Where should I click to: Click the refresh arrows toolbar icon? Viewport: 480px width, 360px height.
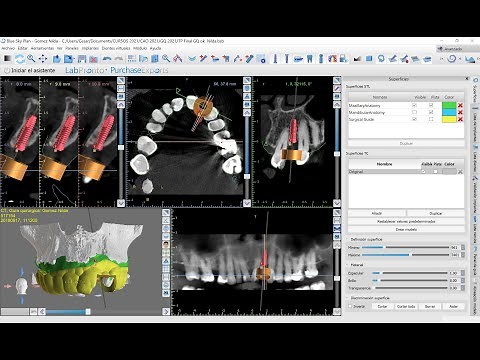pos(20,59)
